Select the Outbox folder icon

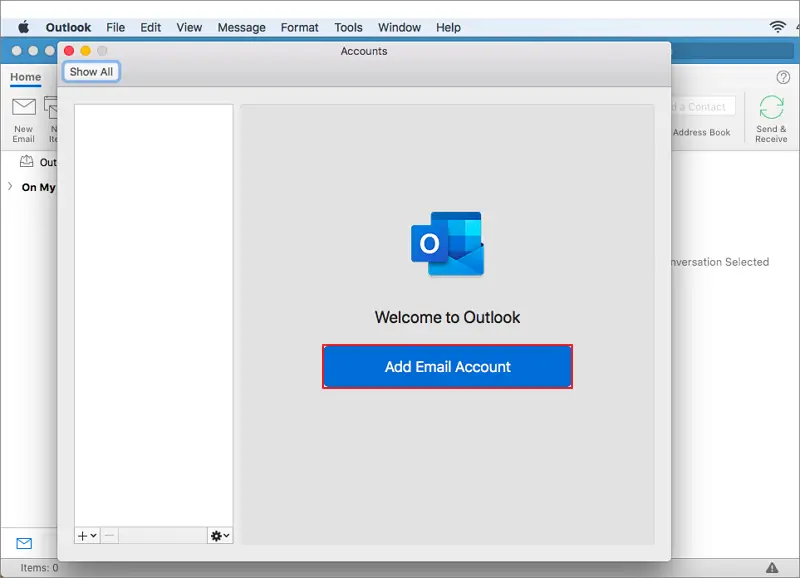(x=26, y=162)
